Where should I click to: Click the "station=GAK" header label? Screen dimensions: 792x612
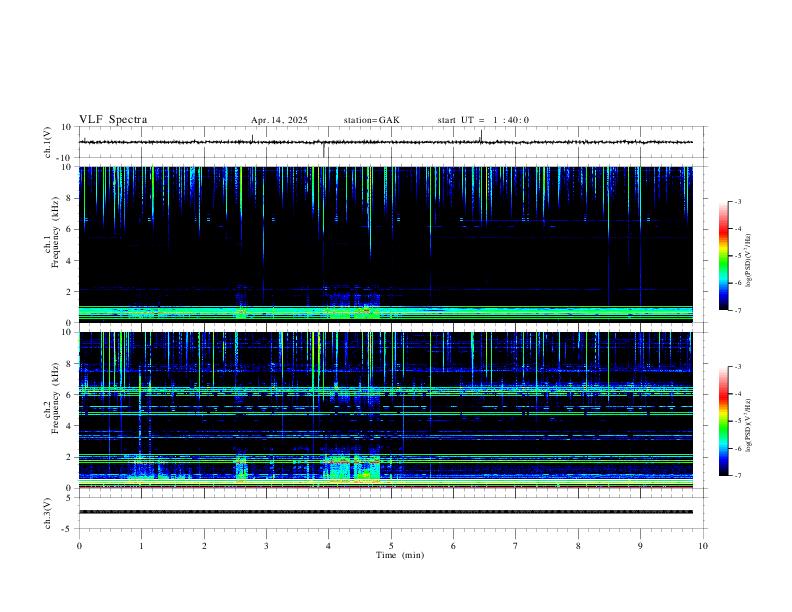coord(371,120)
